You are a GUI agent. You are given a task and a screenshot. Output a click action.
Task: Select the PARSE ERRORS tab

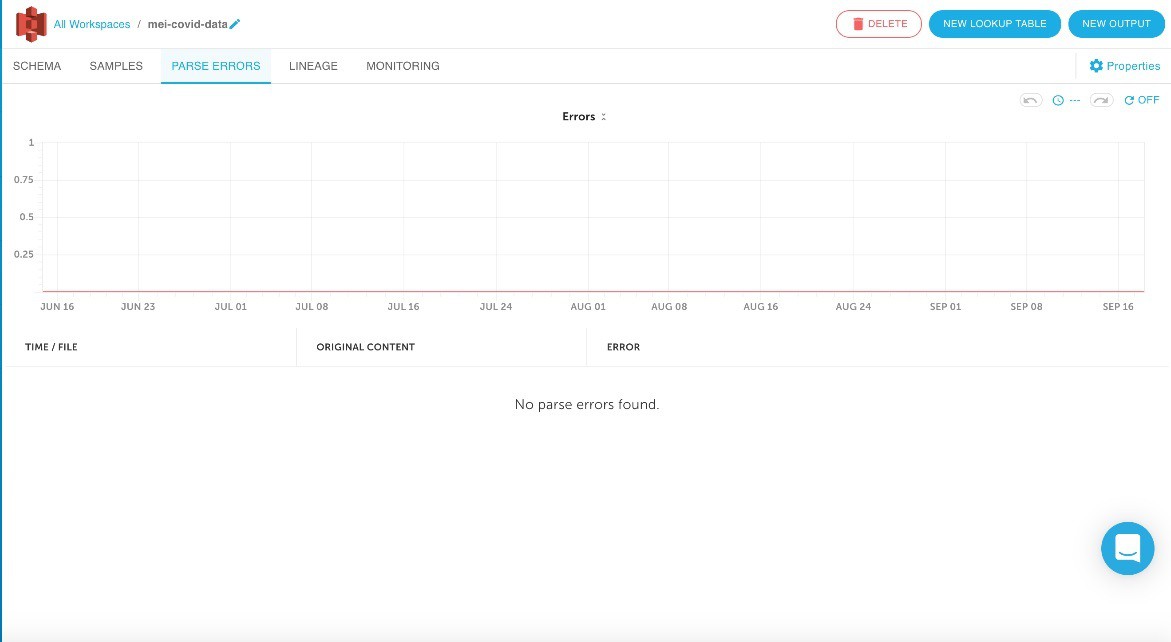coord(216,66)
